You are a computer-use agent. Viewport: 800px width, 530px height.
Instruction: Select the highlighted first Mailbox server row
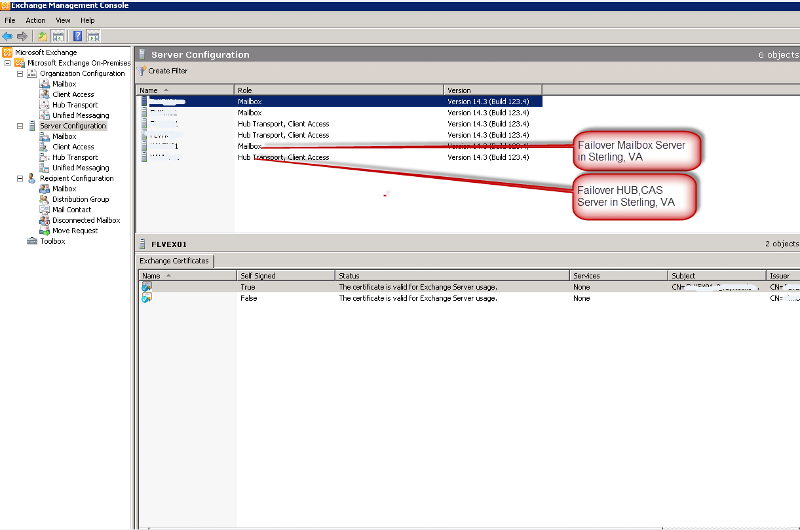click(x=340, y=101)
